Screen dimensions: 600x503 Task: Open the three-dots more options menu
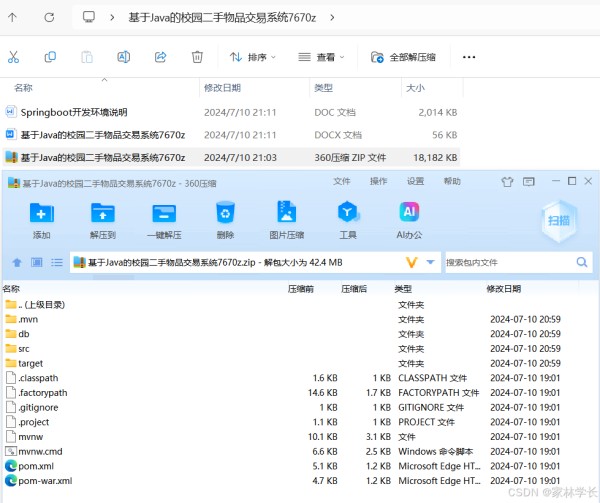coord(469,57)
